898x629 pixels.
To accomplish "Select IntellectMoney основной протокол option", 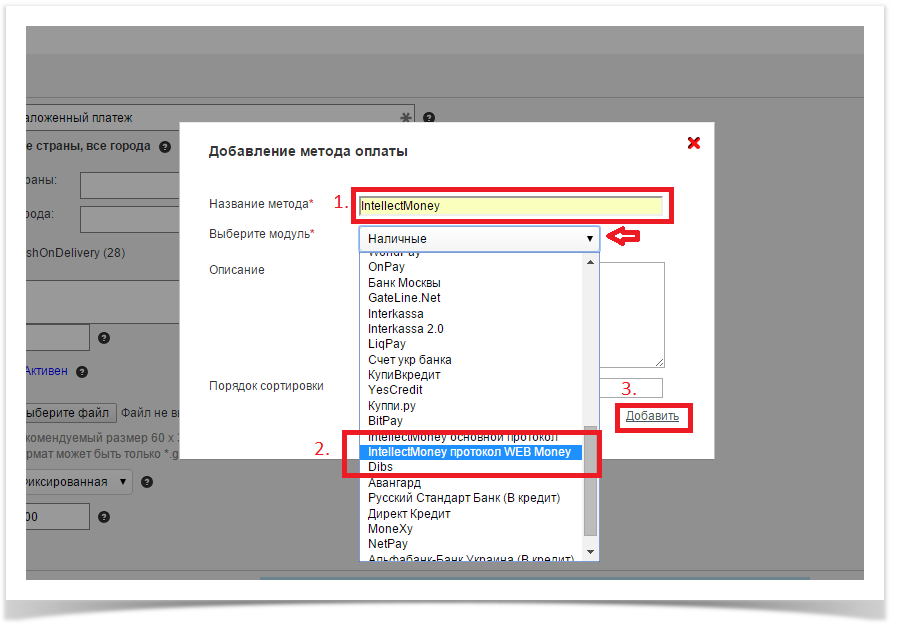I will click(463, 438).
